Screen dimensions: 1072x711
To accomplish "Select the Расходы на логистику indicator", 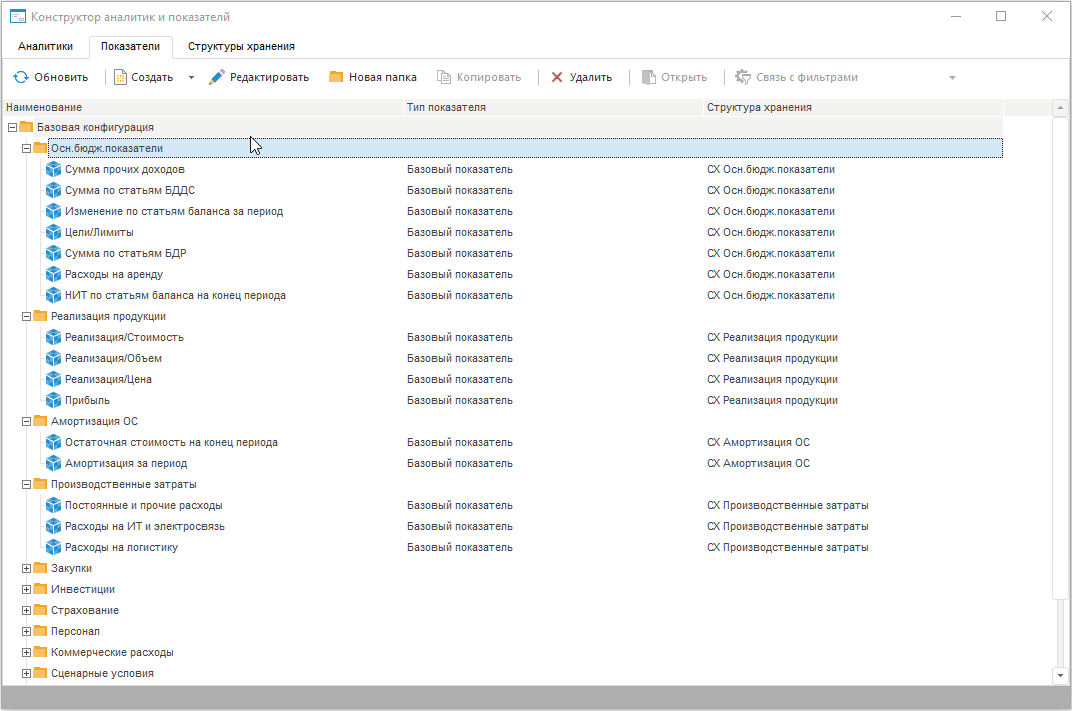I will point(121,547).
